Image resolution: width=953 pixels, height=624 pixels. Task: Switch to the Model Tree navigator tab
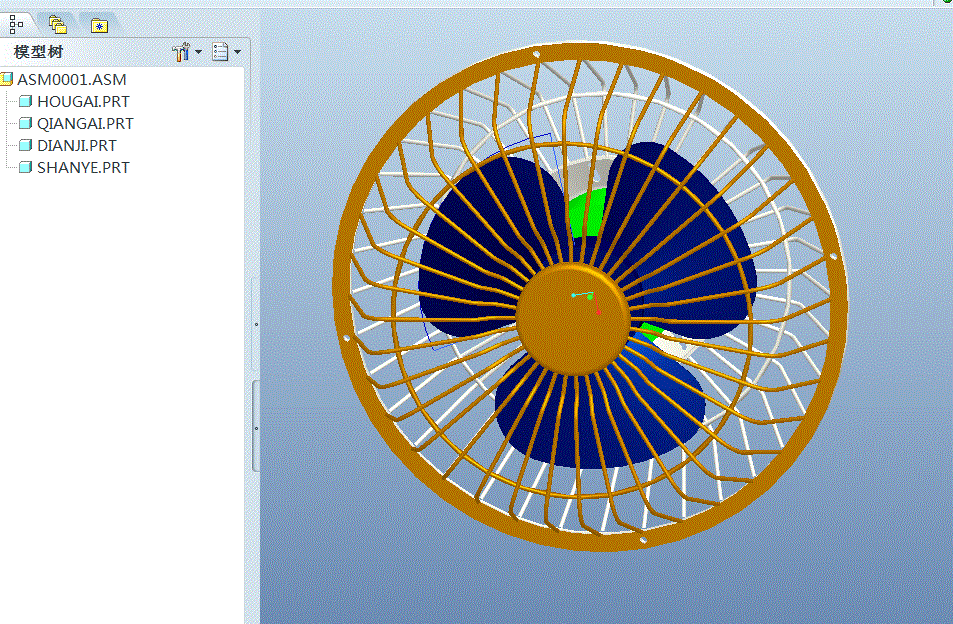[x=16, y=24]
